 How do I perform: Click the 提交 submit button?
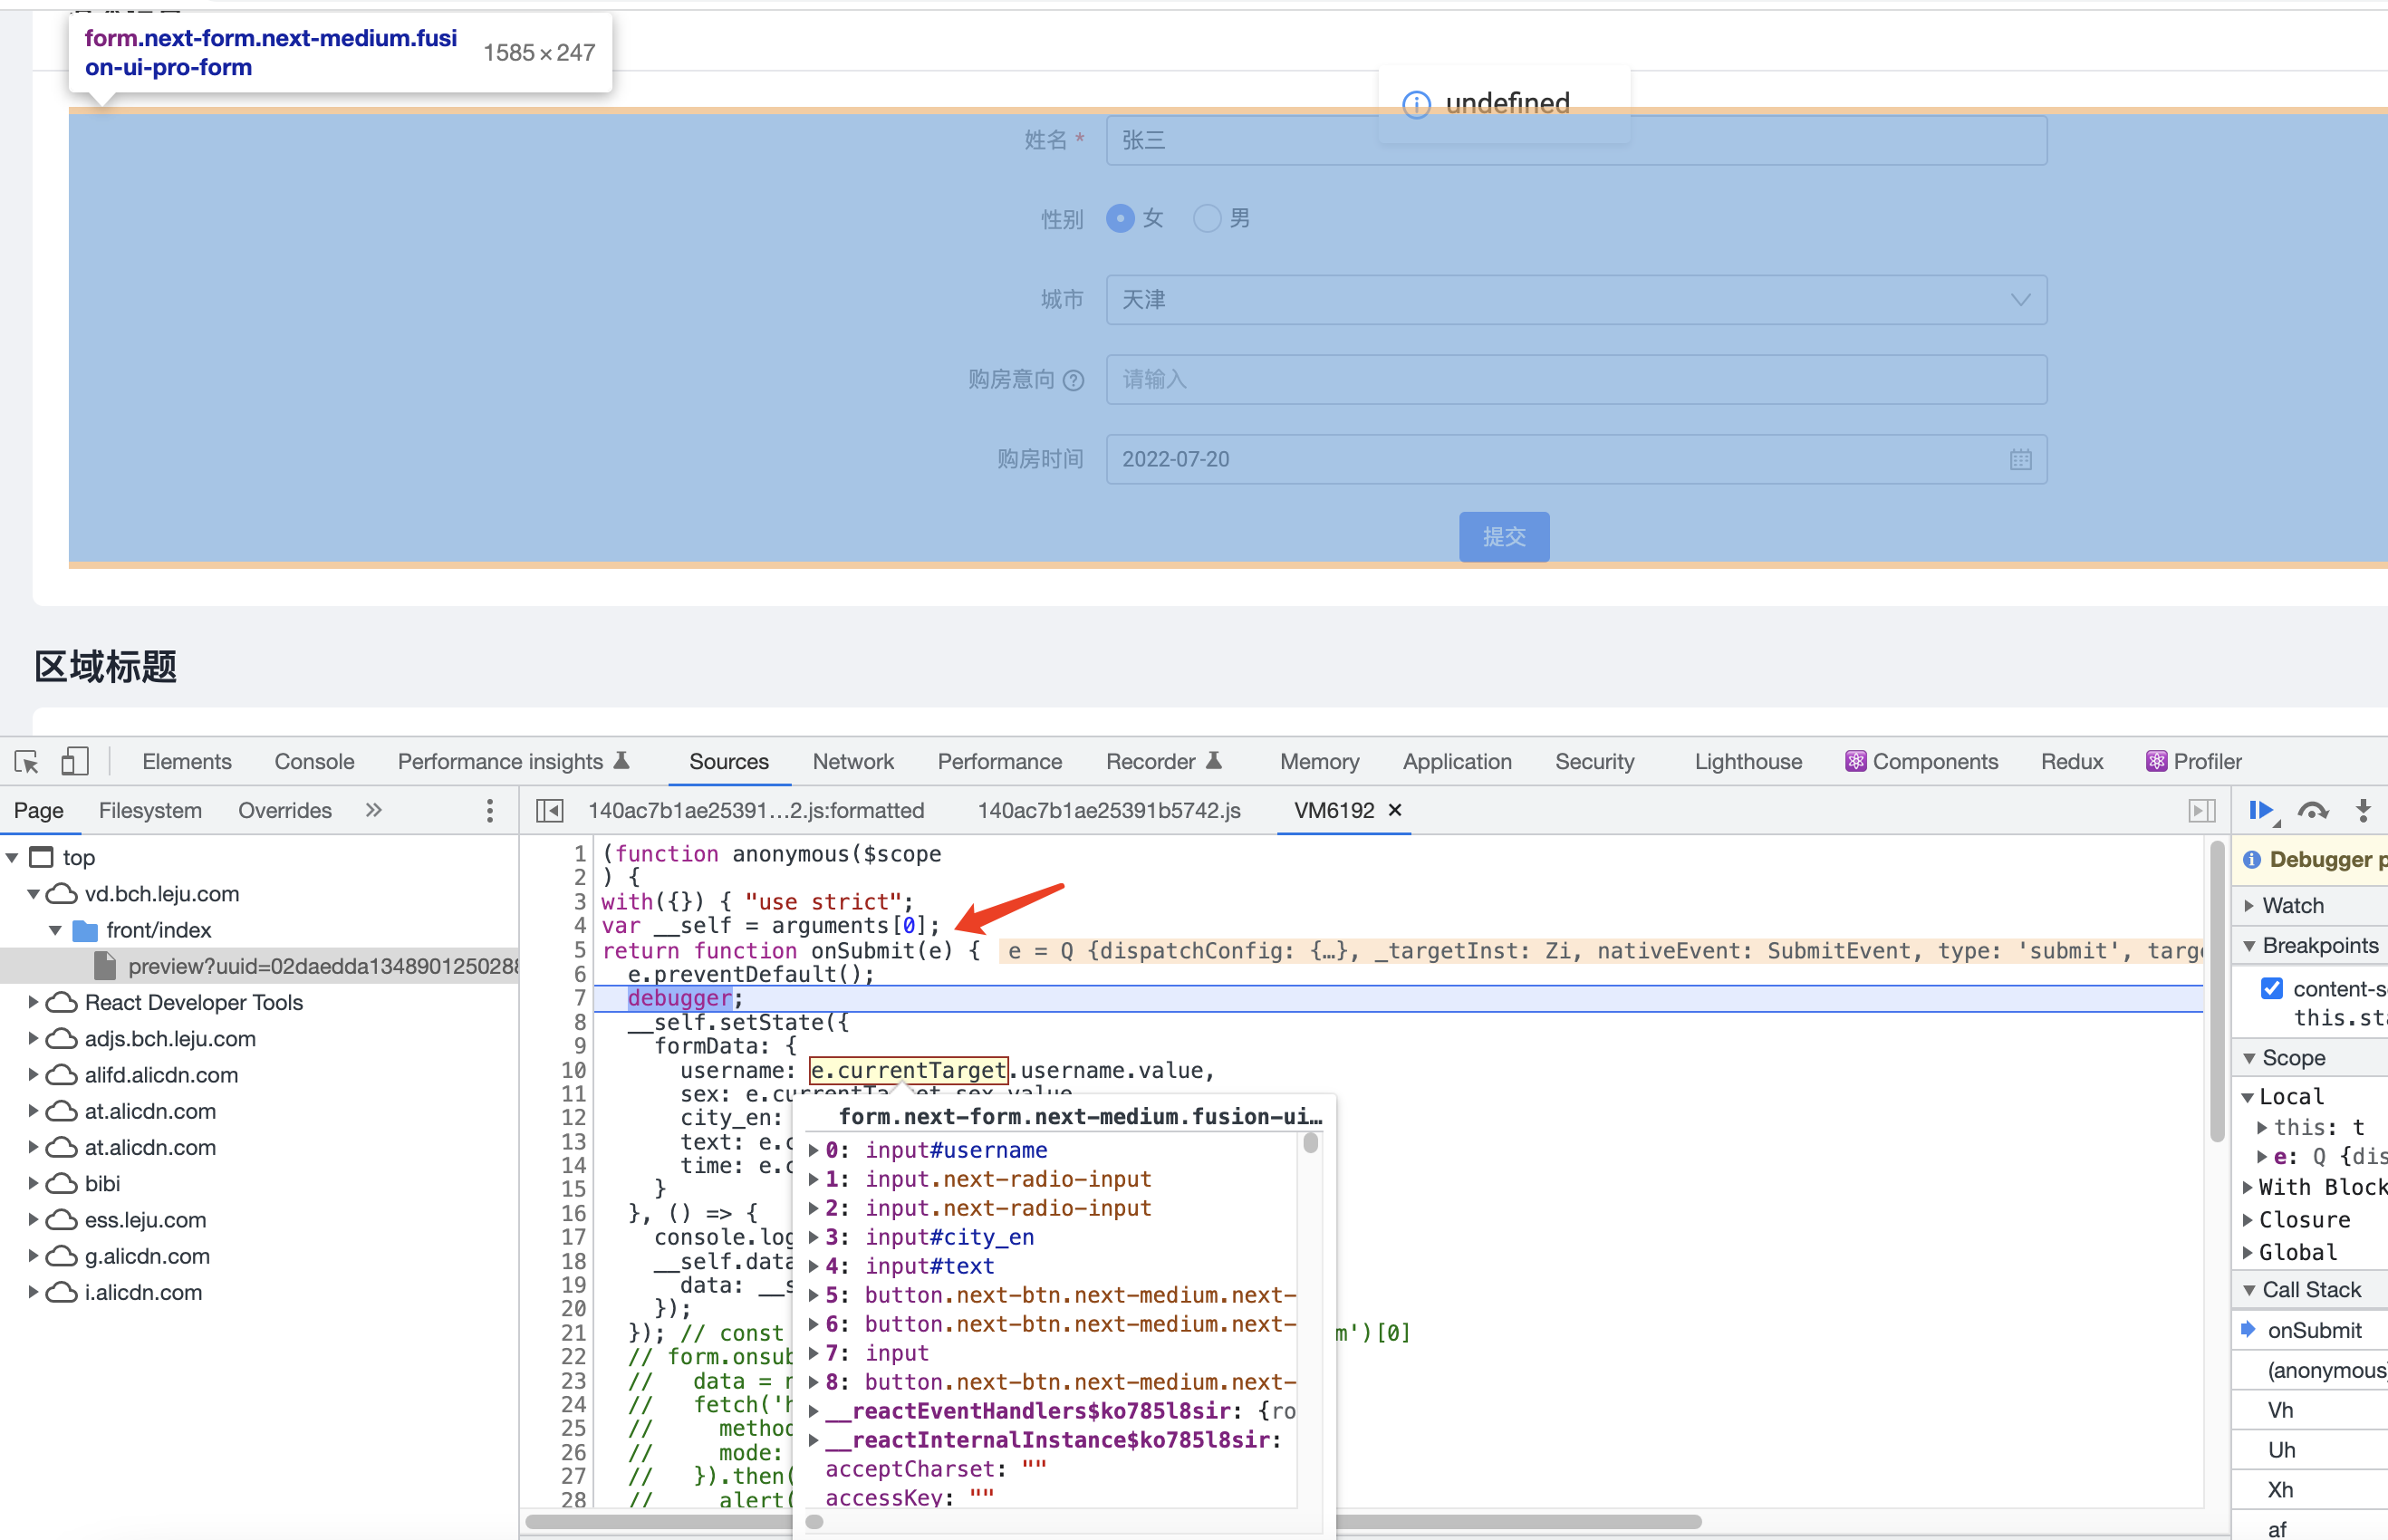(1504, 537)
